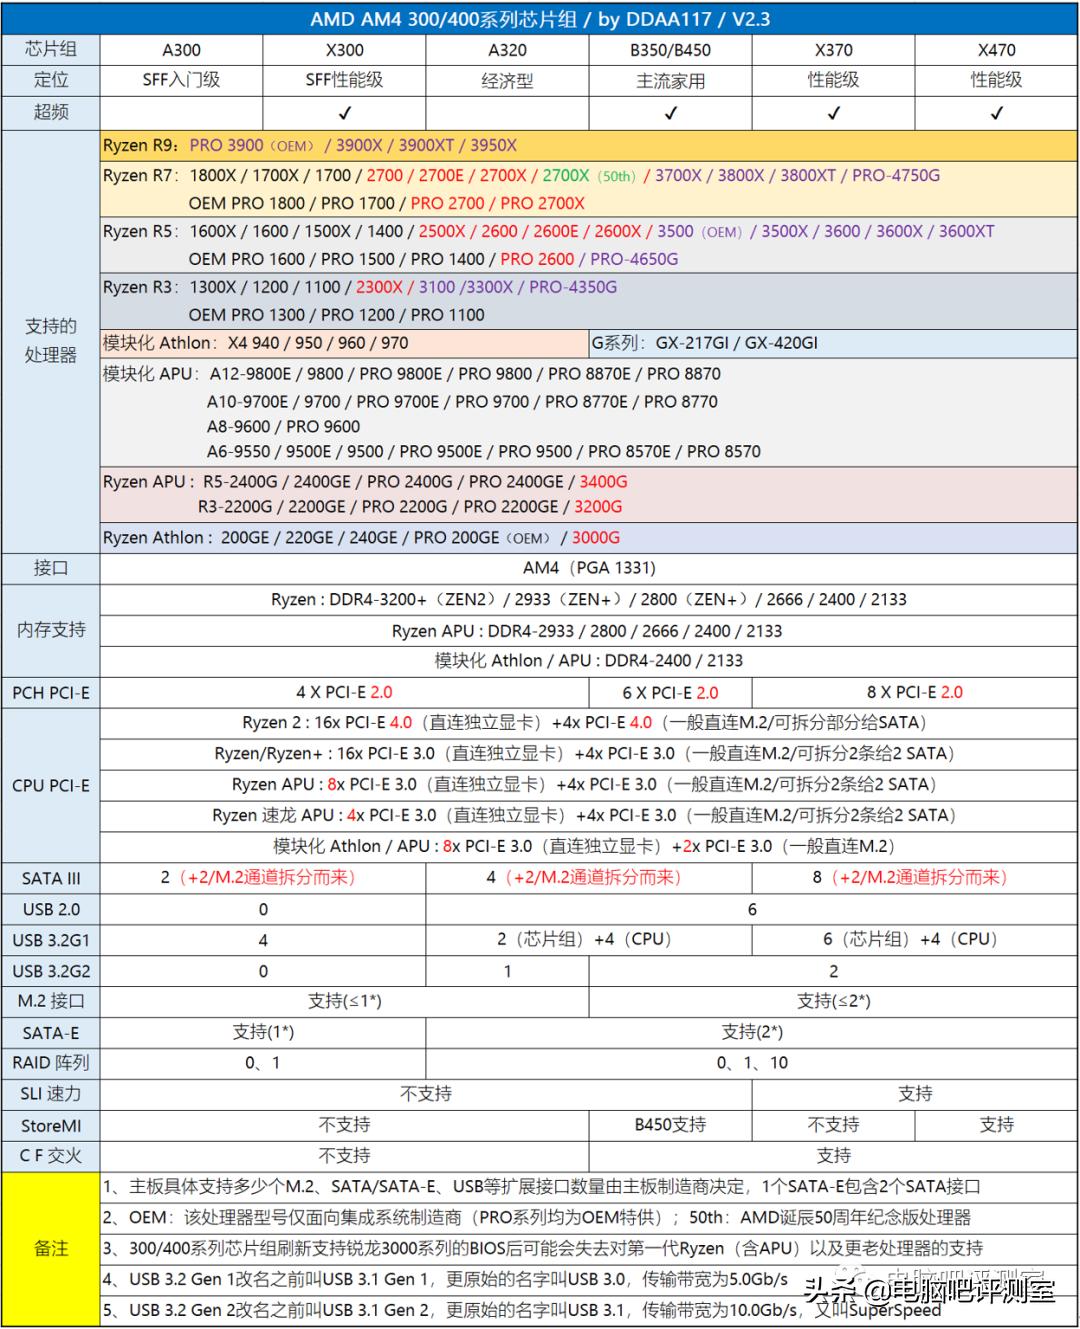This screenshot has height=1329, width=1080.
Task: Click the A320 column header
Action: (x=507, y=49)
